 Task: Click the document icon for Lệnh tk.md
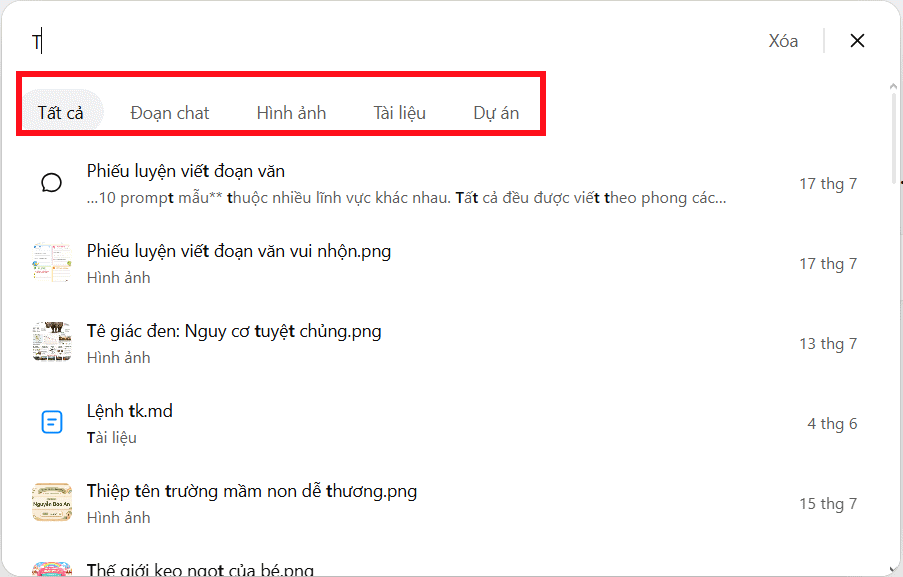click(52, 422)
